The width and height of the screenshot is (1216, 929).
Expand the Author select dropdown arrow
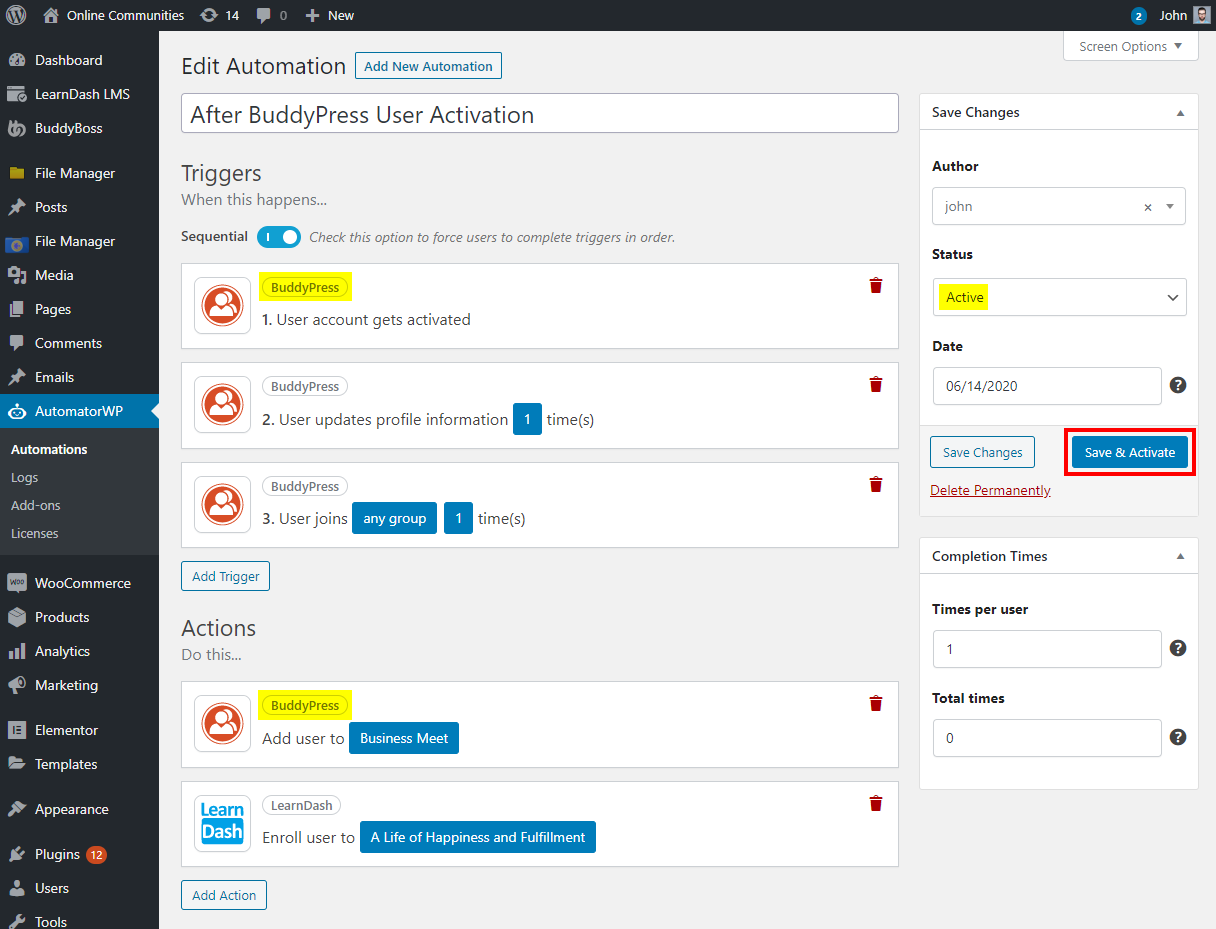1170,207
